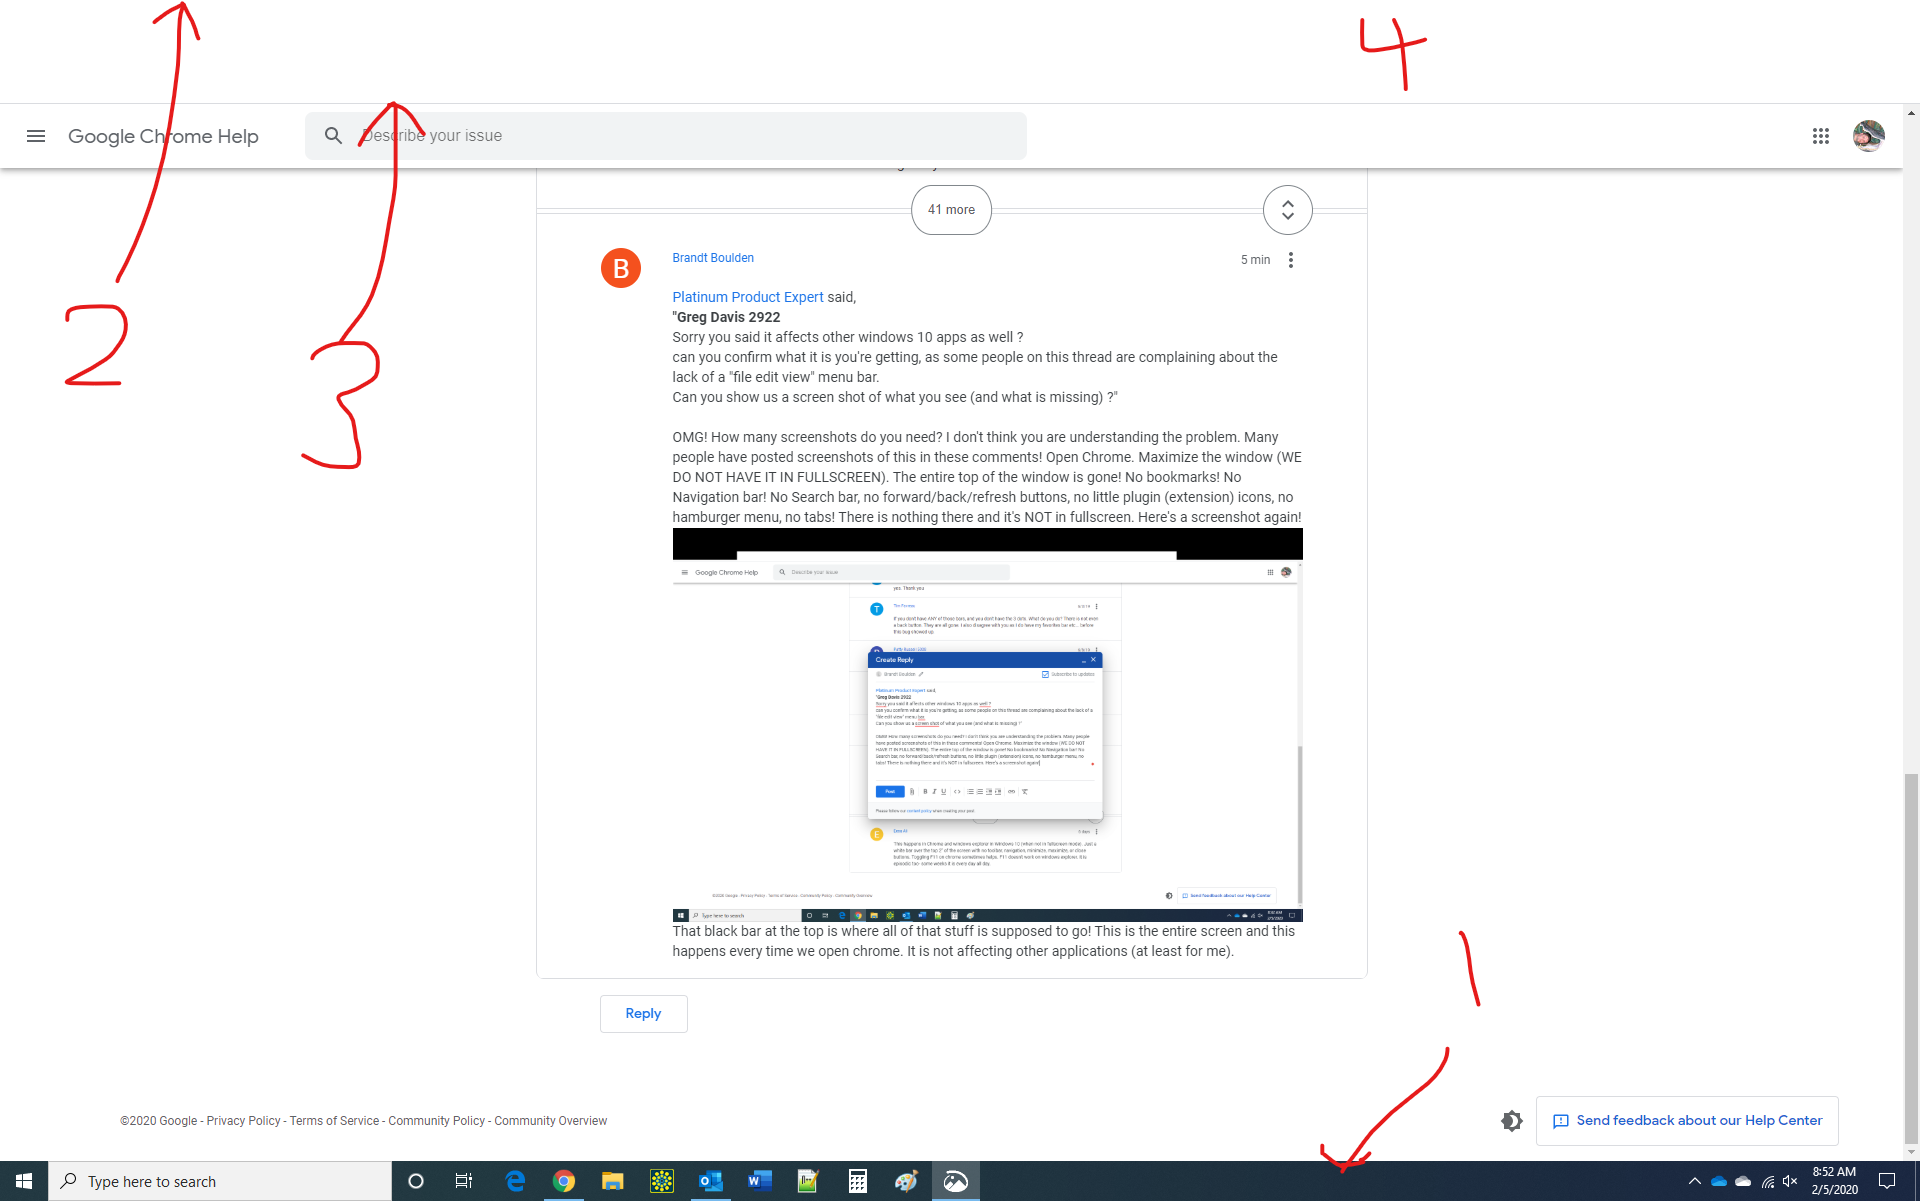This screenshot has width=1920, height=1201.
Task: Open the Calculator taskbar icon
Action: click(x=857, y=1181)
